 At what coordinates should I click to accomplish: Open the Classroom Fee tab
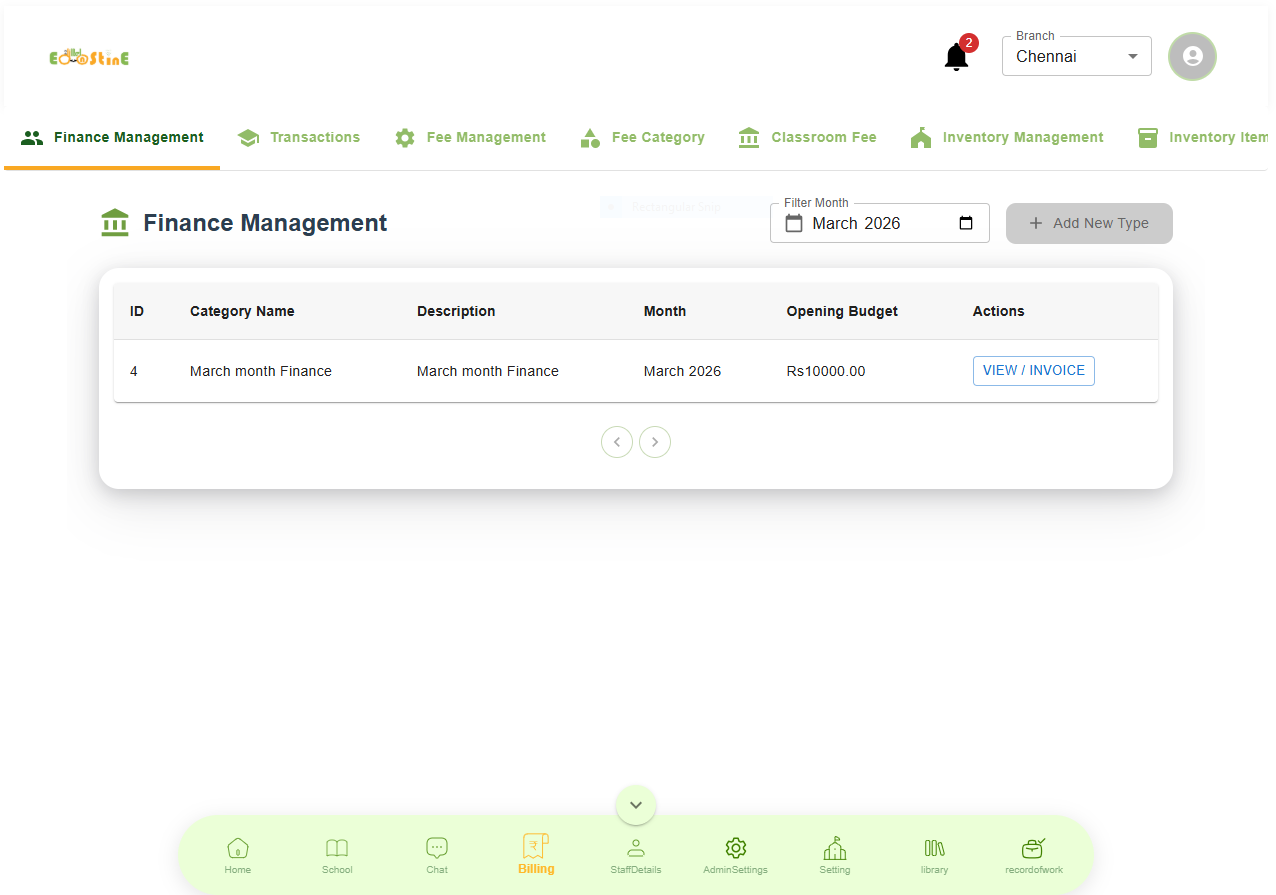pos(807,138)
